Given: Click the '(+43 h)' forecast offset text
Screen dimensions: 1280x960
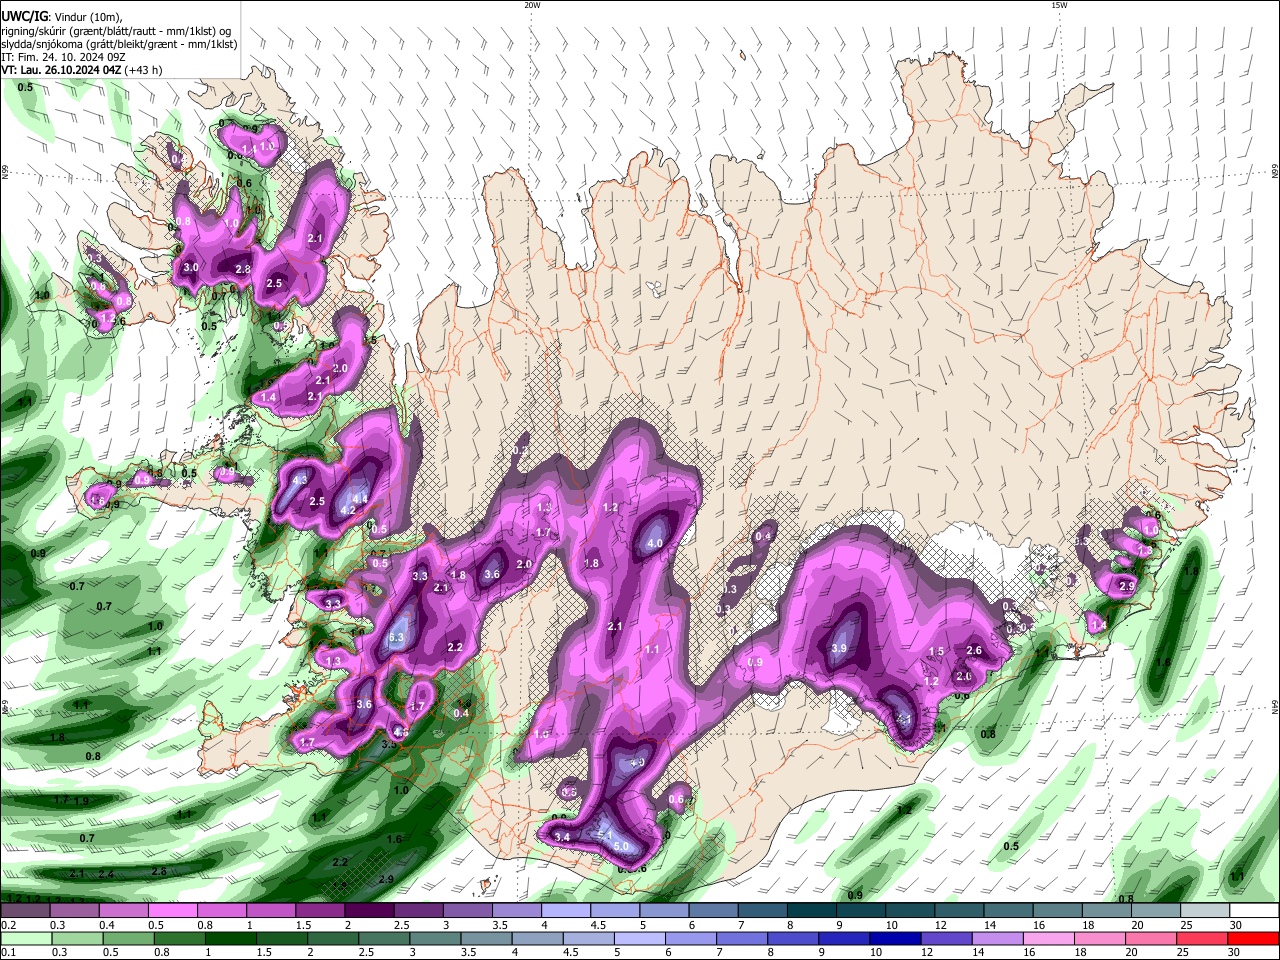Looking at the screenshot, I should tap(144, 70).
